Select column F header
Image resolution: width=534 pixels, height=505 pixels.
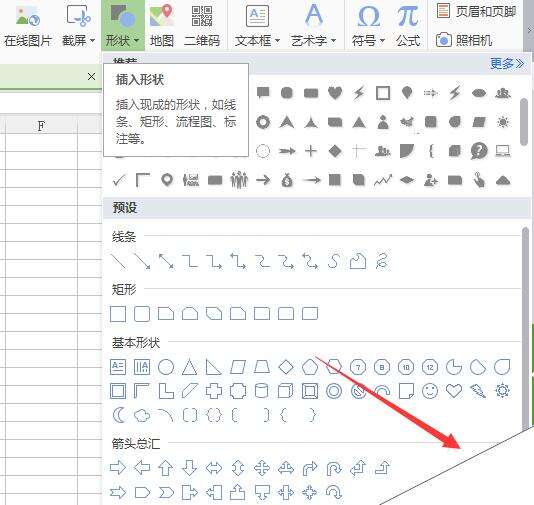click(41, 126)
